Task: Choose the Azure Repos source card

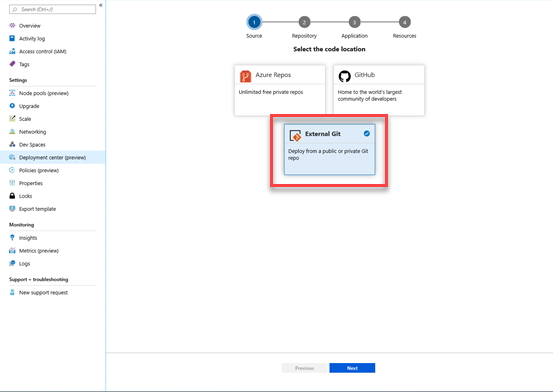Action: pos(280,90)
